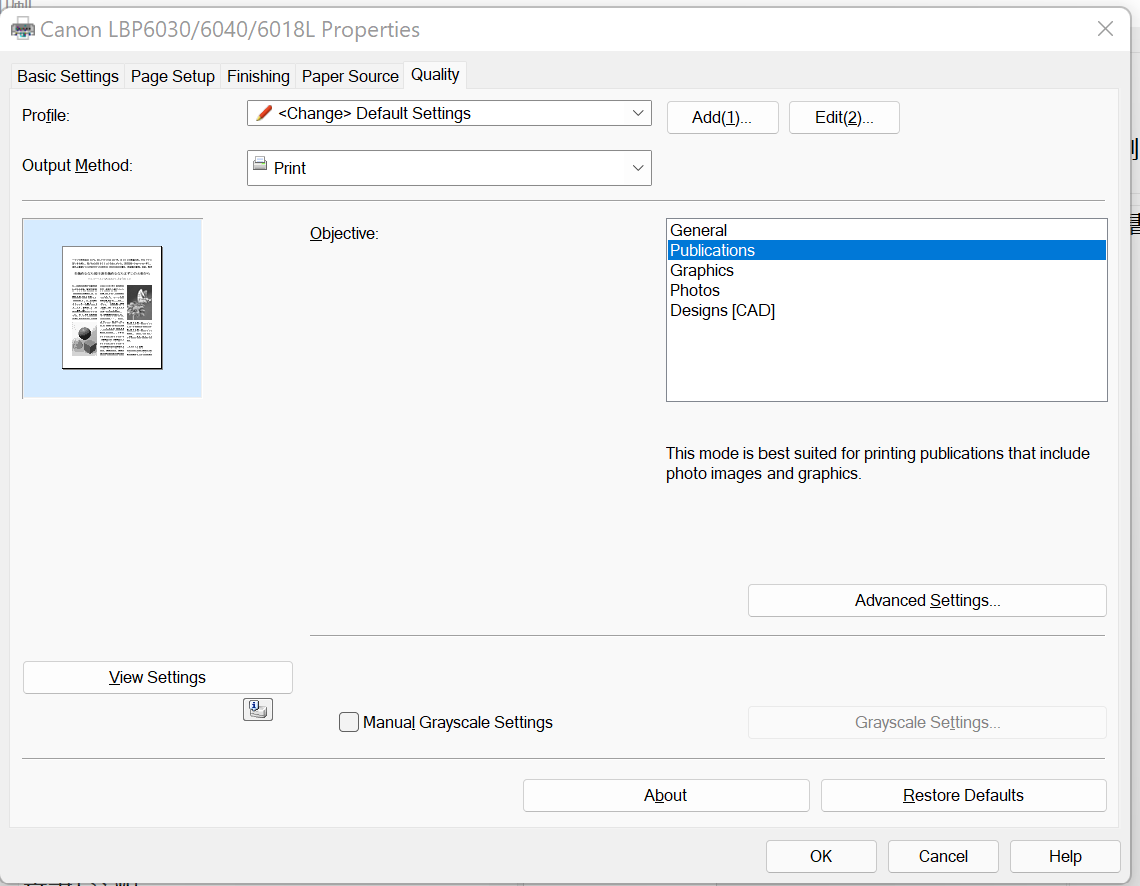Expand the Profile dropdown
This screenshot has width=1140, height=886.
pyautogui.click(x=449, y=114)
